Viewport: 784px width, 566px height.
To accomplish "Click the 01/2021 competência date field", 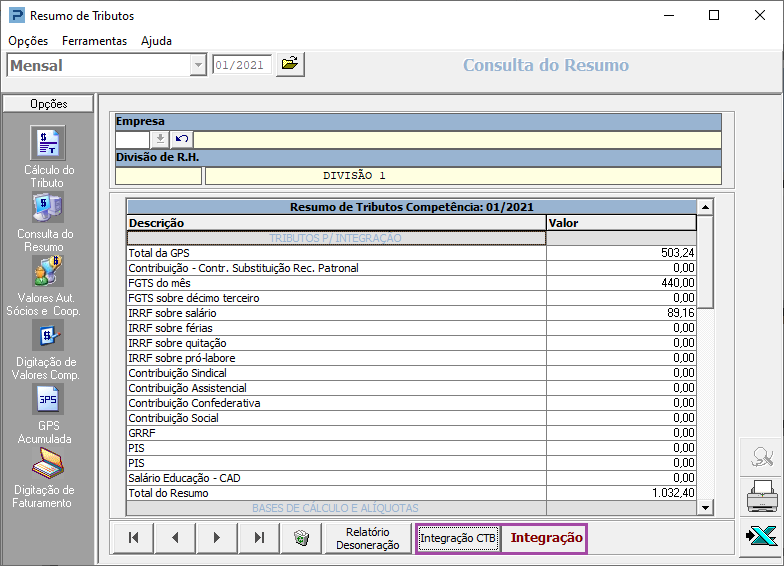I will (242, 65).
